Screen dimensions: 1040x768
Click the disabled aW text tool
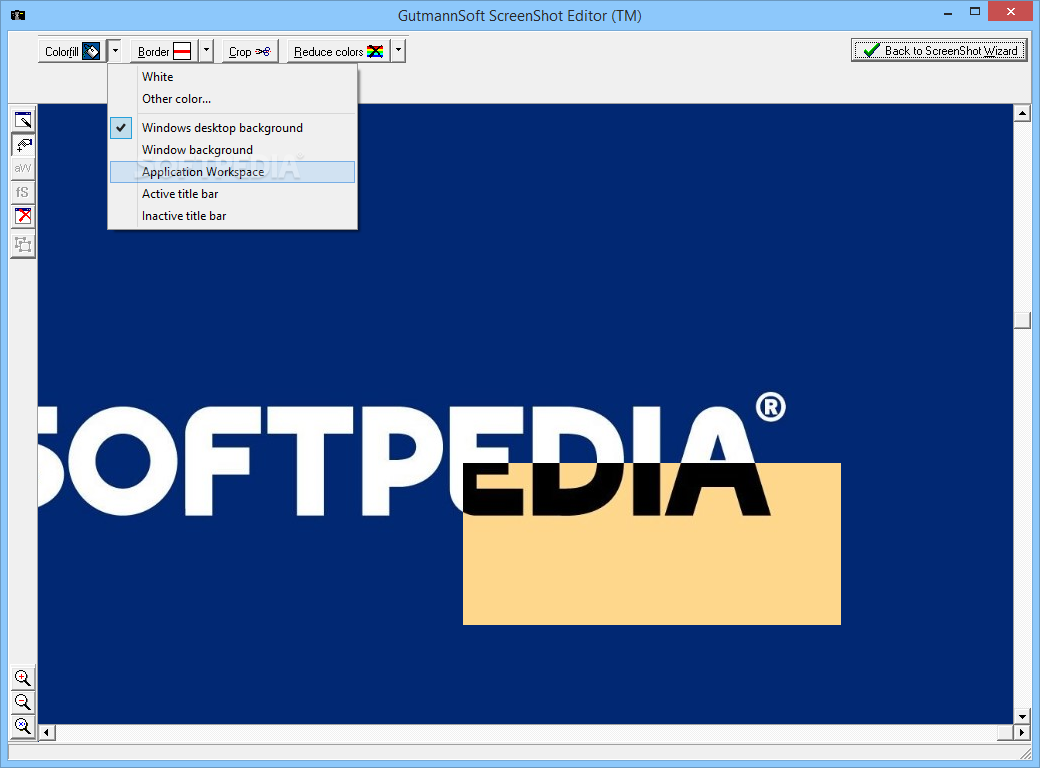point(23,168)
